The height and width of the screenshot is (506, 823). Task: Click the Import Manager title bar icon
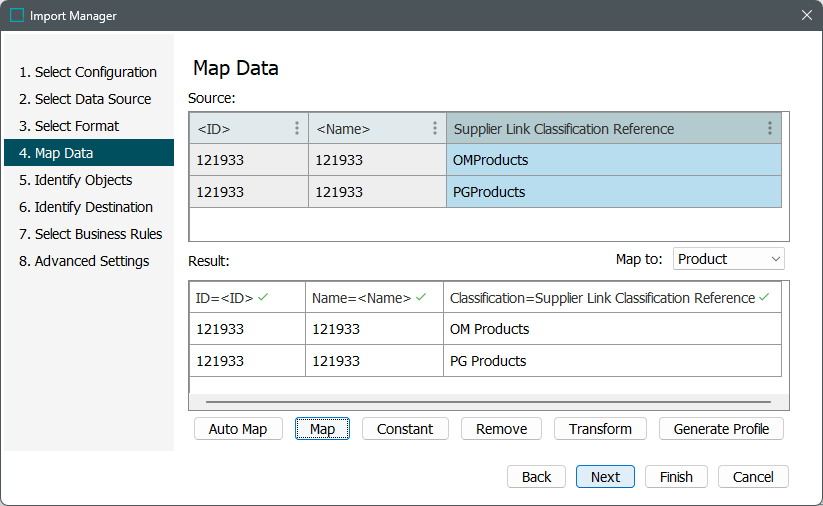click(17, 16)
